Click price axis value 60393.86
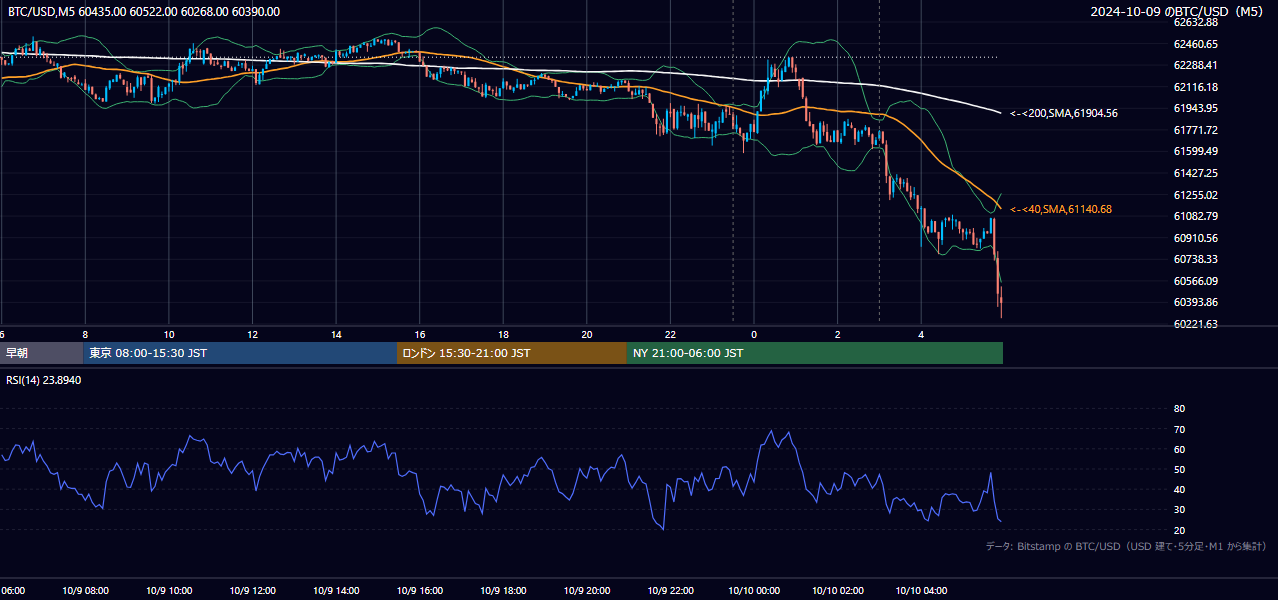 tap(1195, 302)
